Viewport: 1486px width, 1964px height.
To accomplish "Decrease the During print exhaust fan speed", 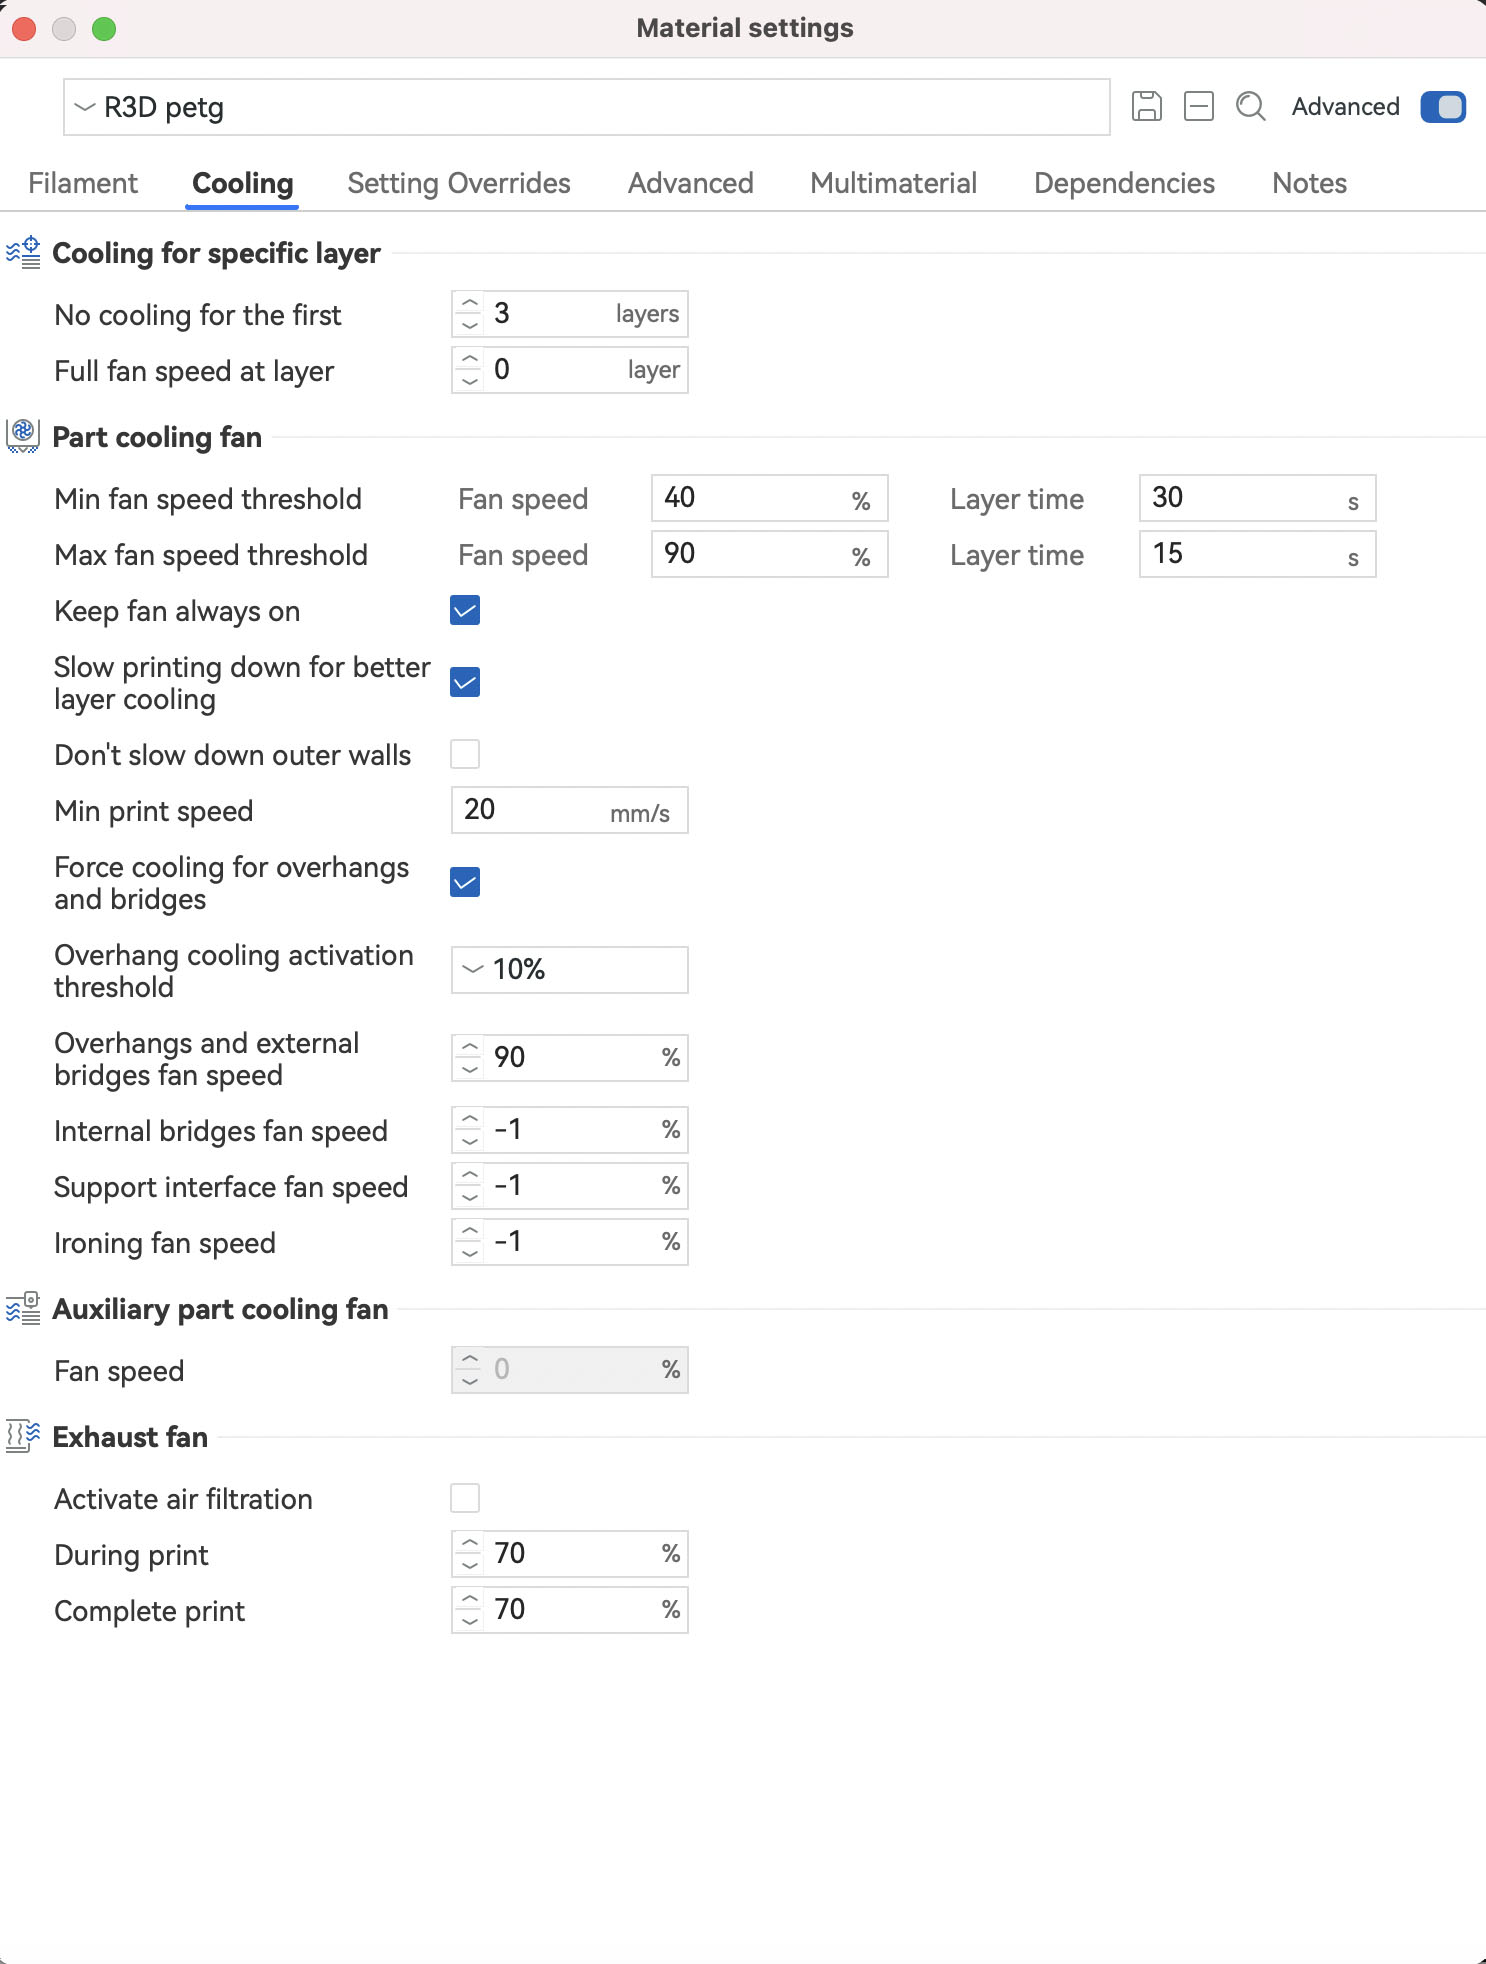I will pyautogui.click(x=469, y=1565).
